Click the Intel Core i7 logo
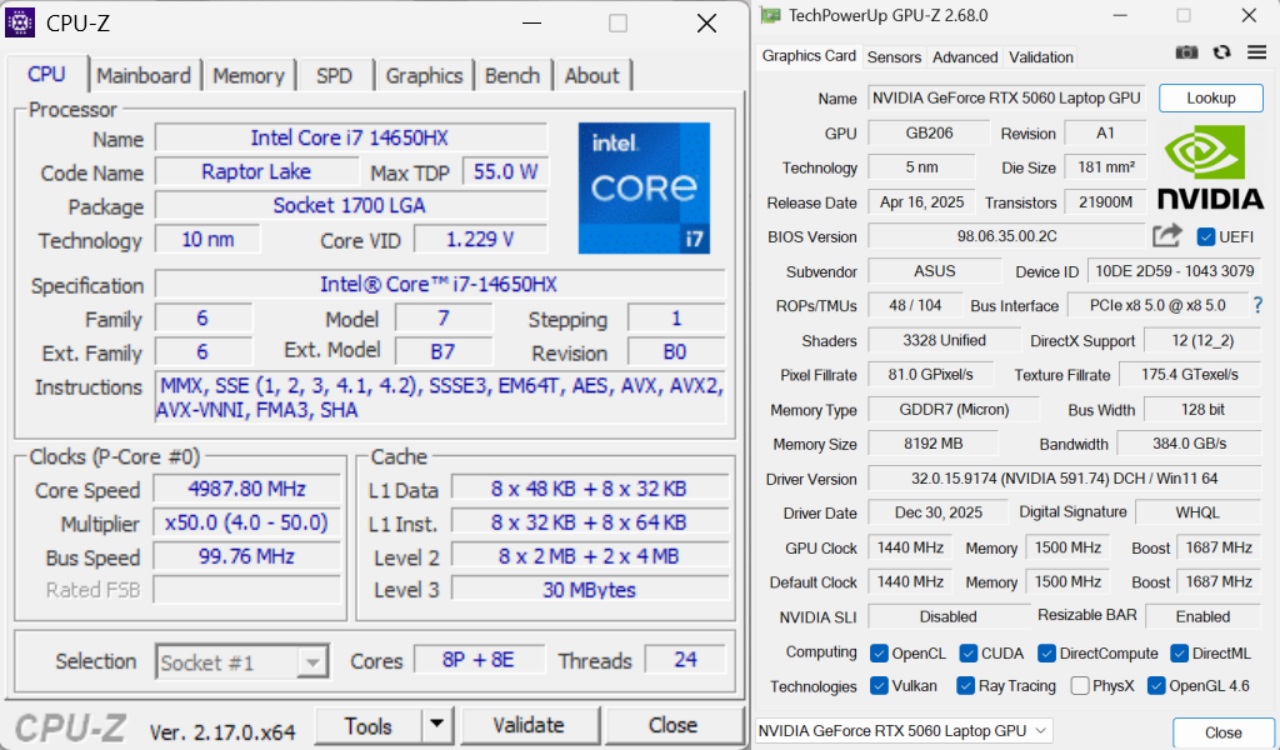This screenshot has width=1280, height=750. pyautogui.click(x=643, y=188)
